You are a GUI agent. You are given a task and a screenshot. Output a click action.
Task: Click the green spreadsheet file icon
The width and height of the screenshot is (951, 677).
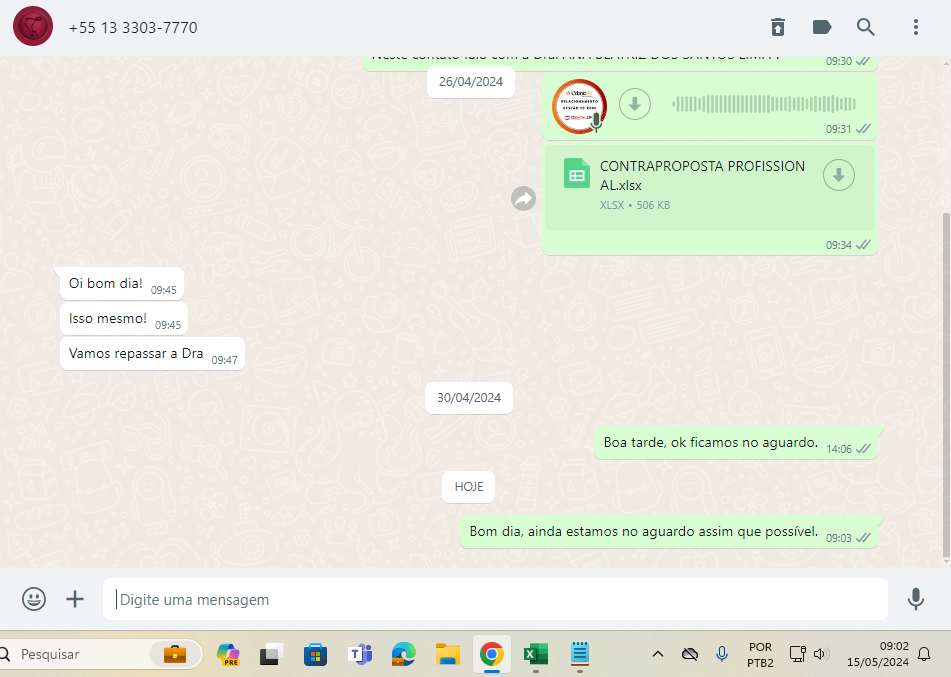click(577, 173)
